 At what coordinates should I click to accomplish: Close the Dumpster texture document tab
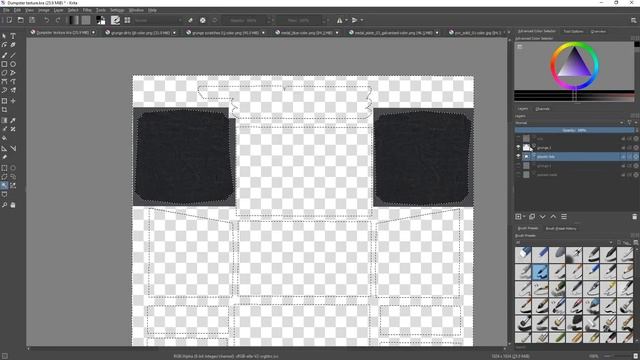93,32
